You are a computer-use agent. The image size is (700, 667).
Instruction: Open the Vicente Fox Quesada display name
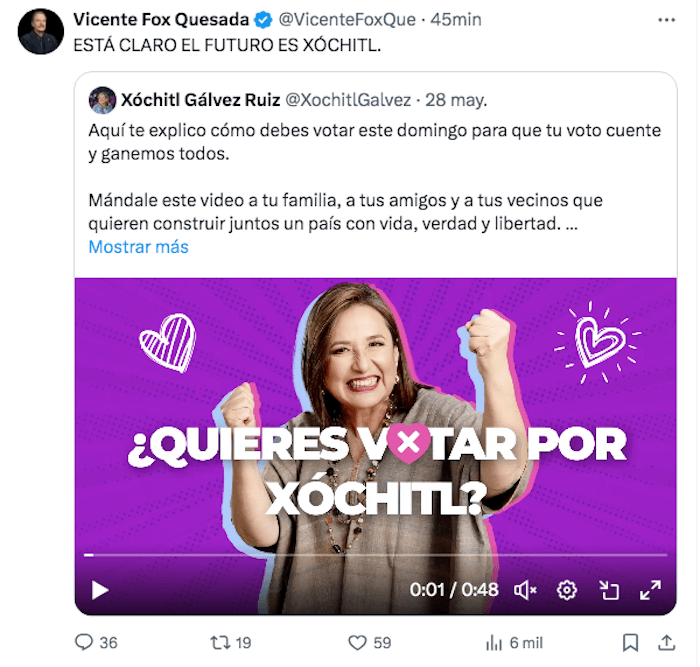[x=161, y=20]
